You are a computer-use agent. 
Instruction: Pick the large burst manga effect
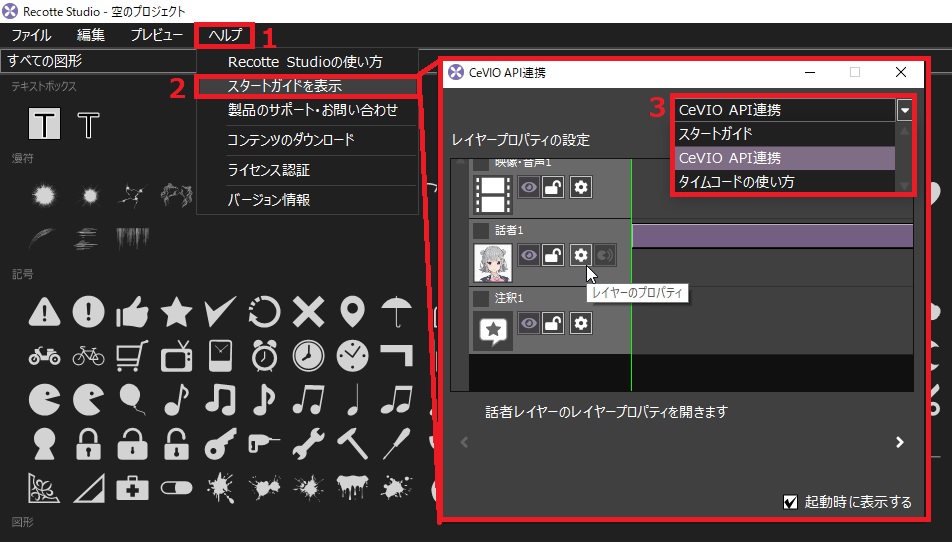coord(44,195)
